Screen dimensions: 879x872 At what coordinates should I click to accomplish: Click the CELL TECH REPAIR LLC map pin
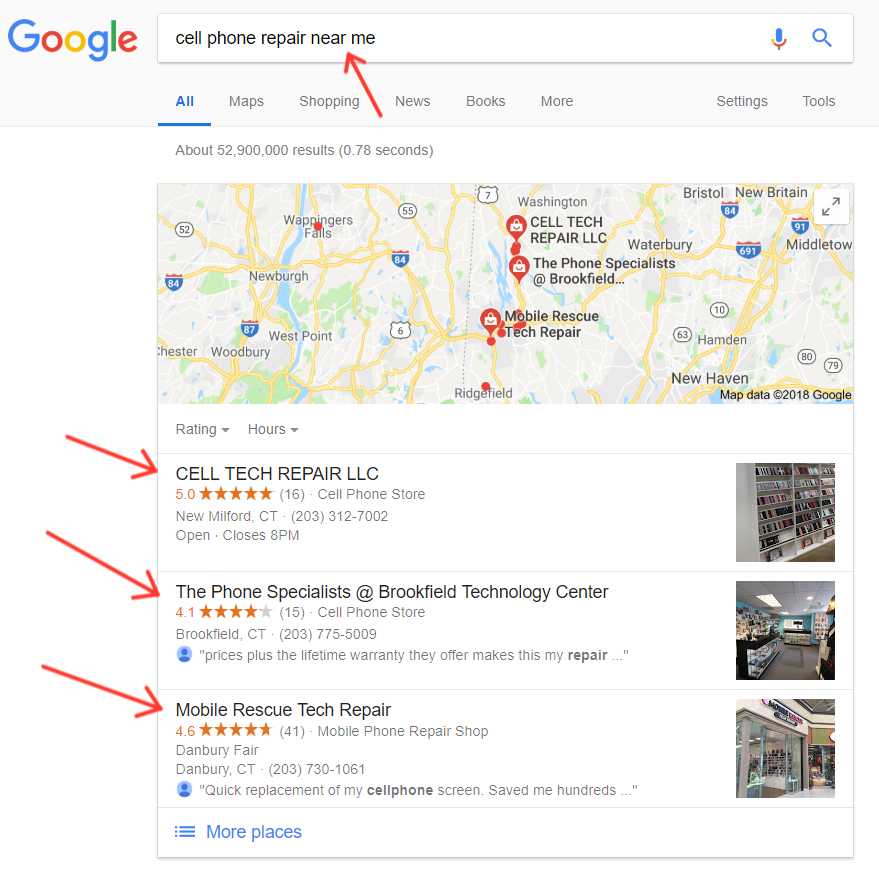coord(516,228)
